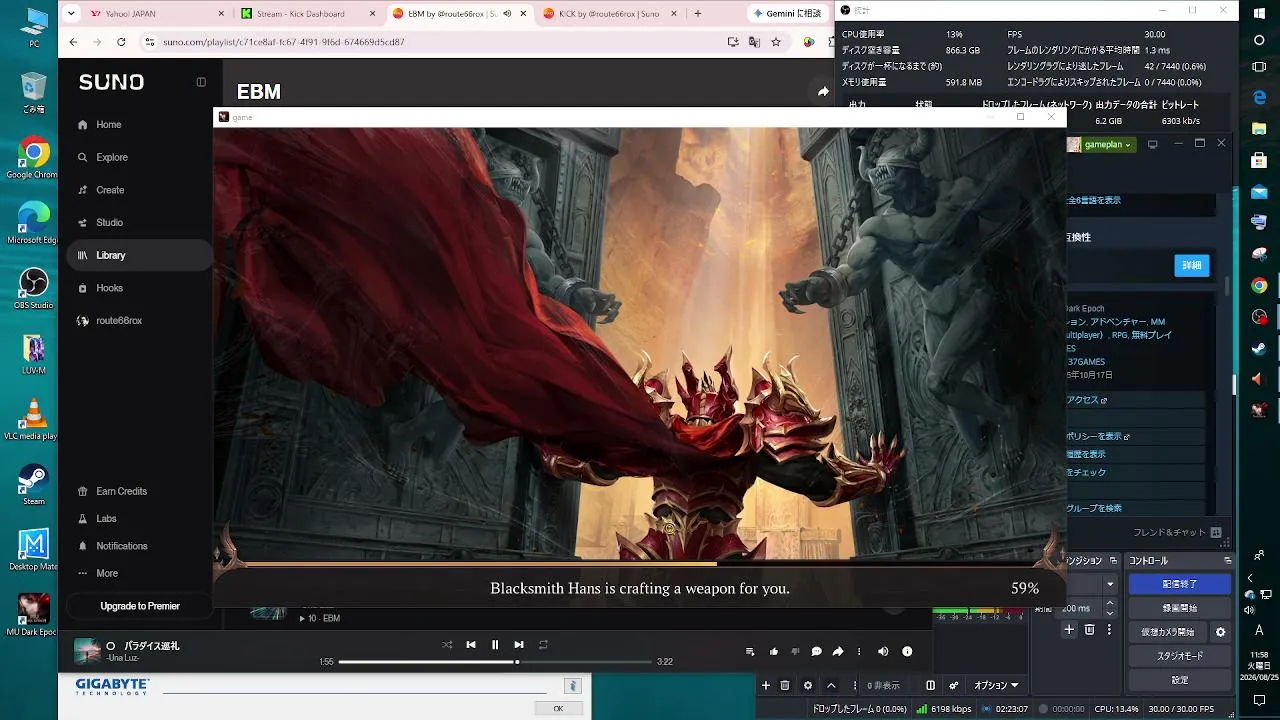Screen dimensions: 1280x720
Task: Add a new transition in OBS
Action: pyautogui.click(x=1069, y=630)
